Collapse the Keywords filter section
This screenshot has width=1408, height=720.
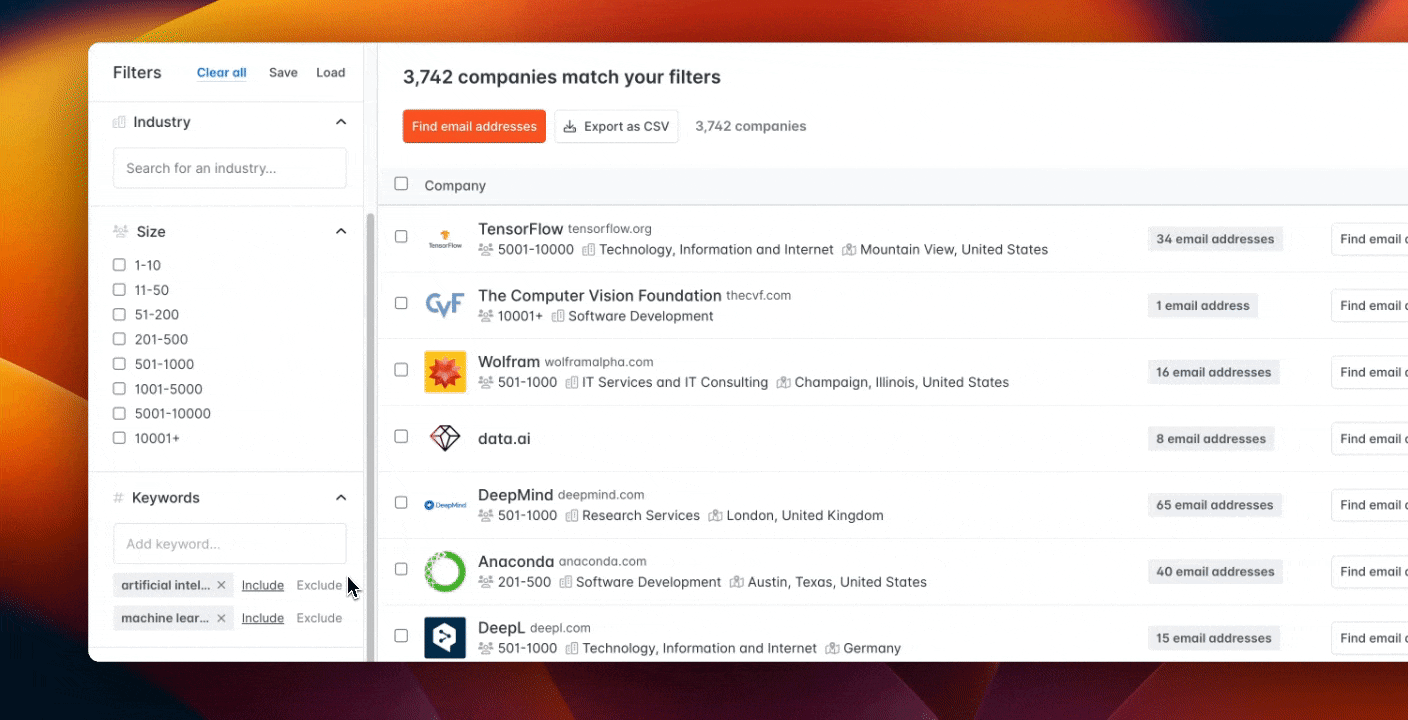[341, 497]
